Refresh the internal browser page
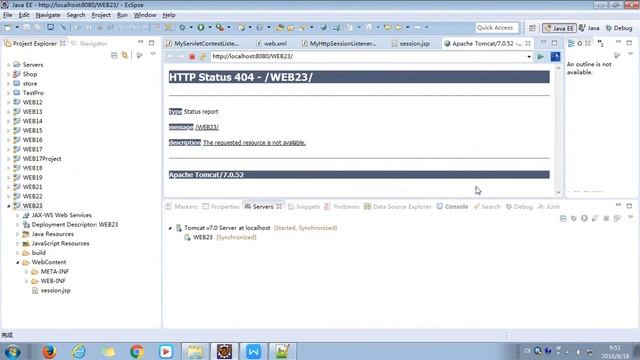 point(203,56)
